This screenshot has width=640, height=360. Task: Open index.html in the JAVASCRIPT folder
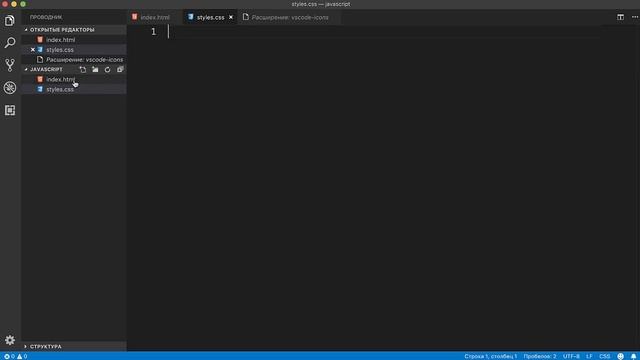(x=73, y=79)
